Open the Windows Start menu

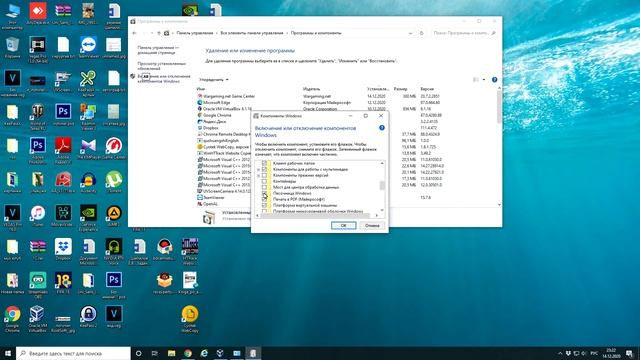(x=7, y=353)
